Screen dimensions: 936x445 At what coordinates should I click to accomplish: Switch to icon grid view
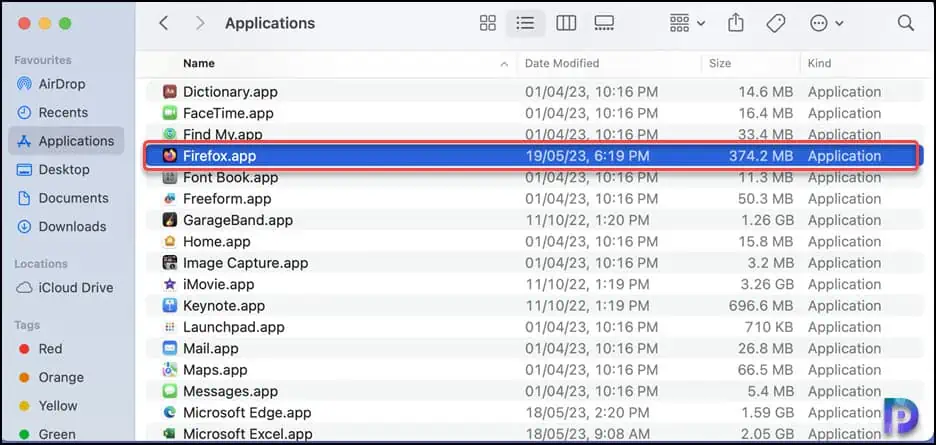pos(488,23)
